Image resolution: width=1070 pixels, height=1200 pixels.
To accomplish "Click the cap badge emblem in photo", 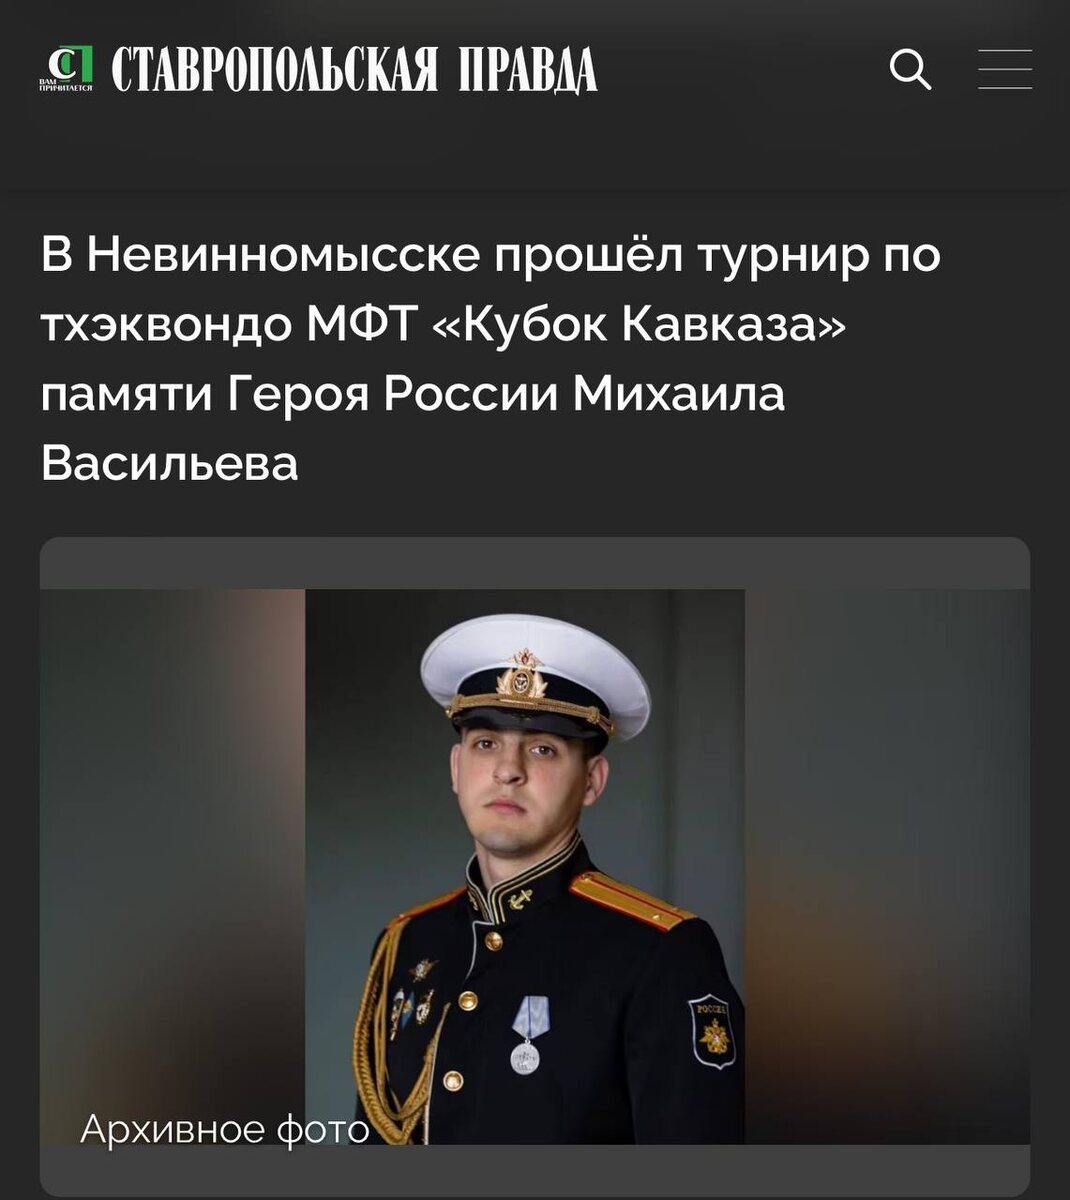I will (x=521, y=677).
